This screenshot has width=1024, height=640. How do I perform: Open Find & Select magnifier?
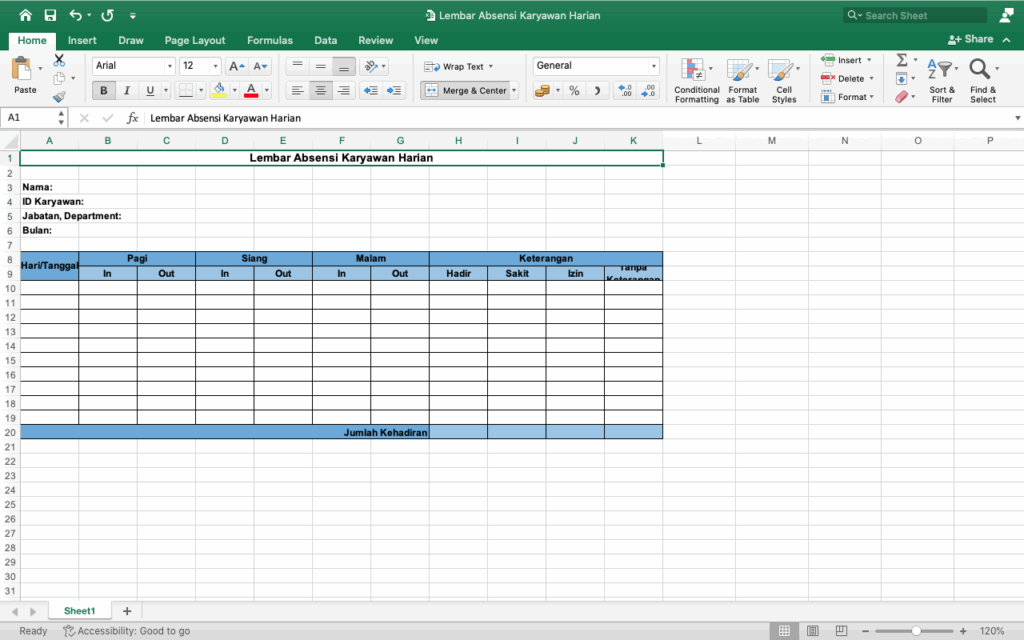point(982,80)
